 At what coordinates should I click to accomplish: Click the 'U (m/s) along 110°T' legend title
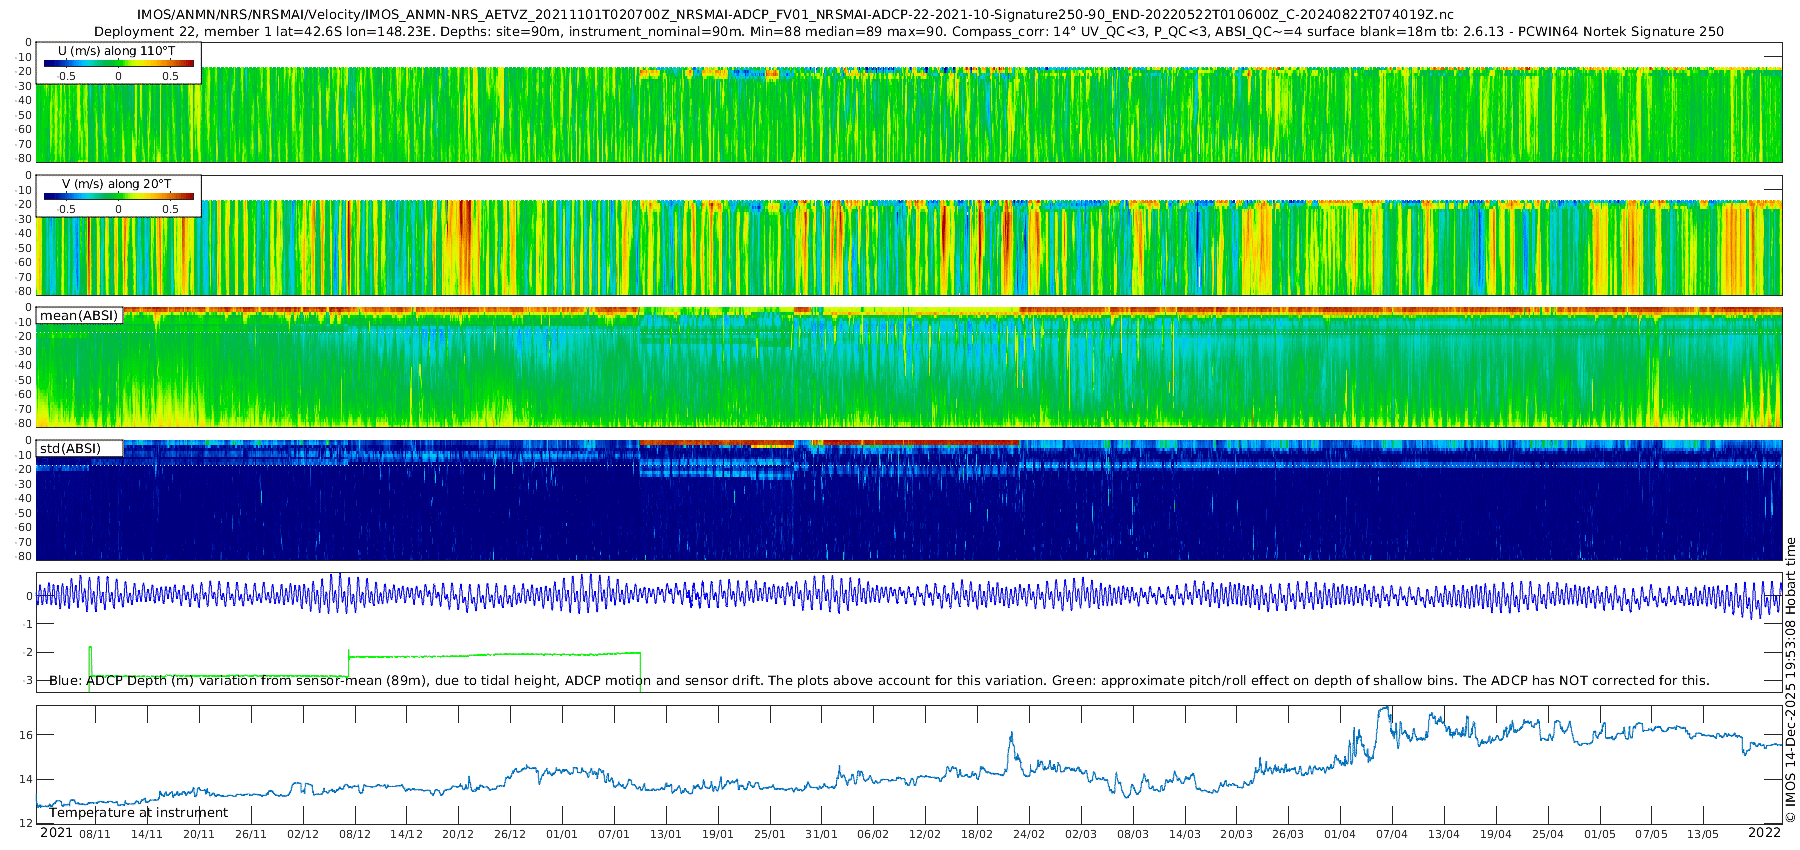117,50
